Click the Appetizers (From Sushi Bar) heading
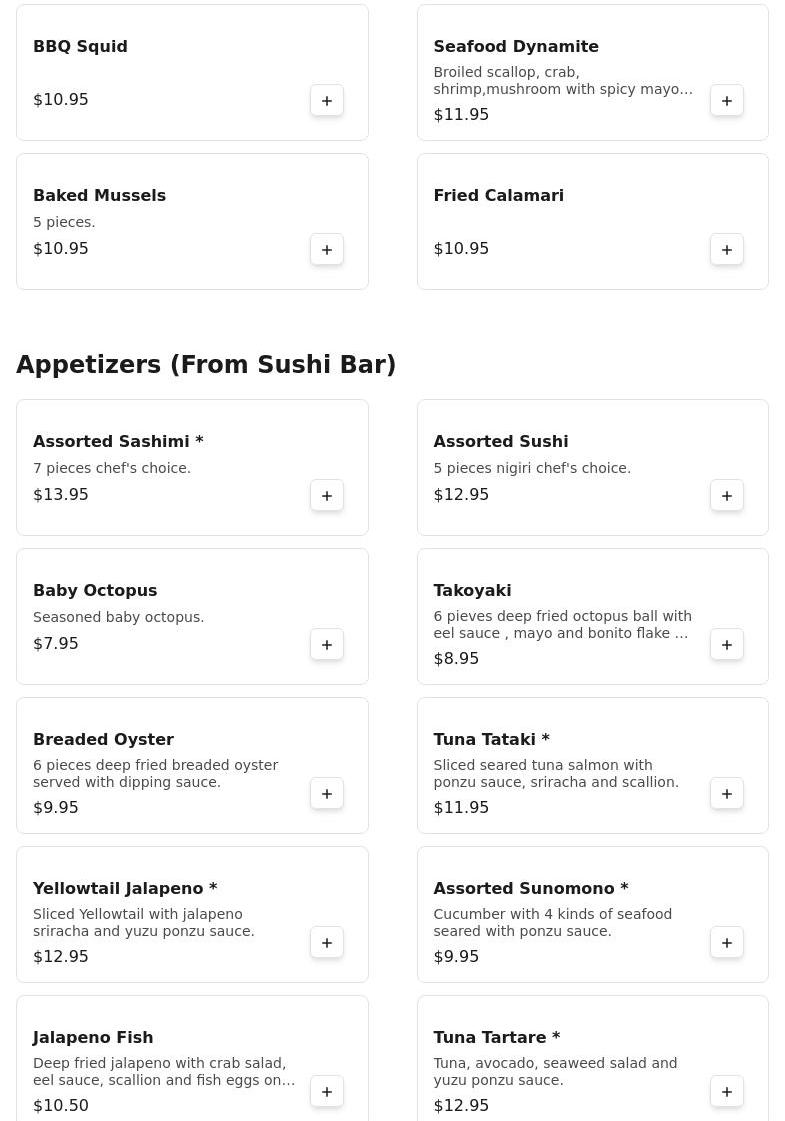This screenshot has width=785, height=1121. [206, 365]
